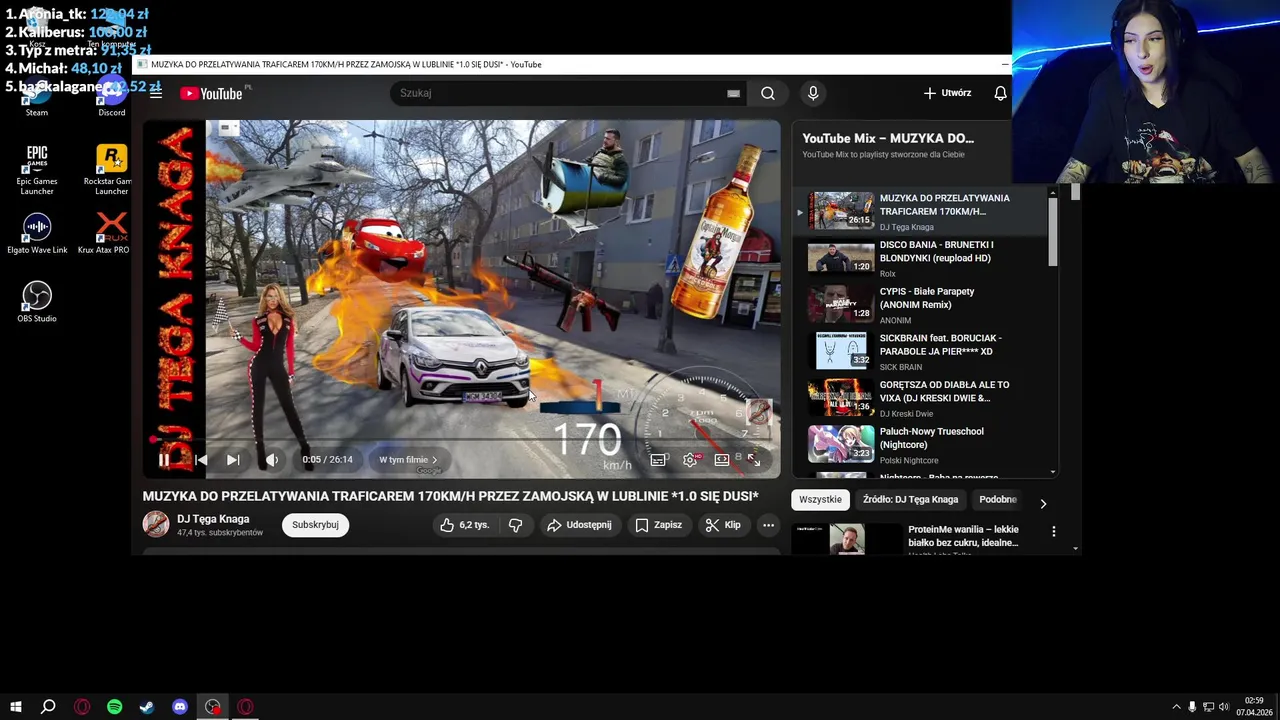
Task: Open the 'W tym filmie' chapters chip
Action: pyautogui.click(x=408, y=460)
